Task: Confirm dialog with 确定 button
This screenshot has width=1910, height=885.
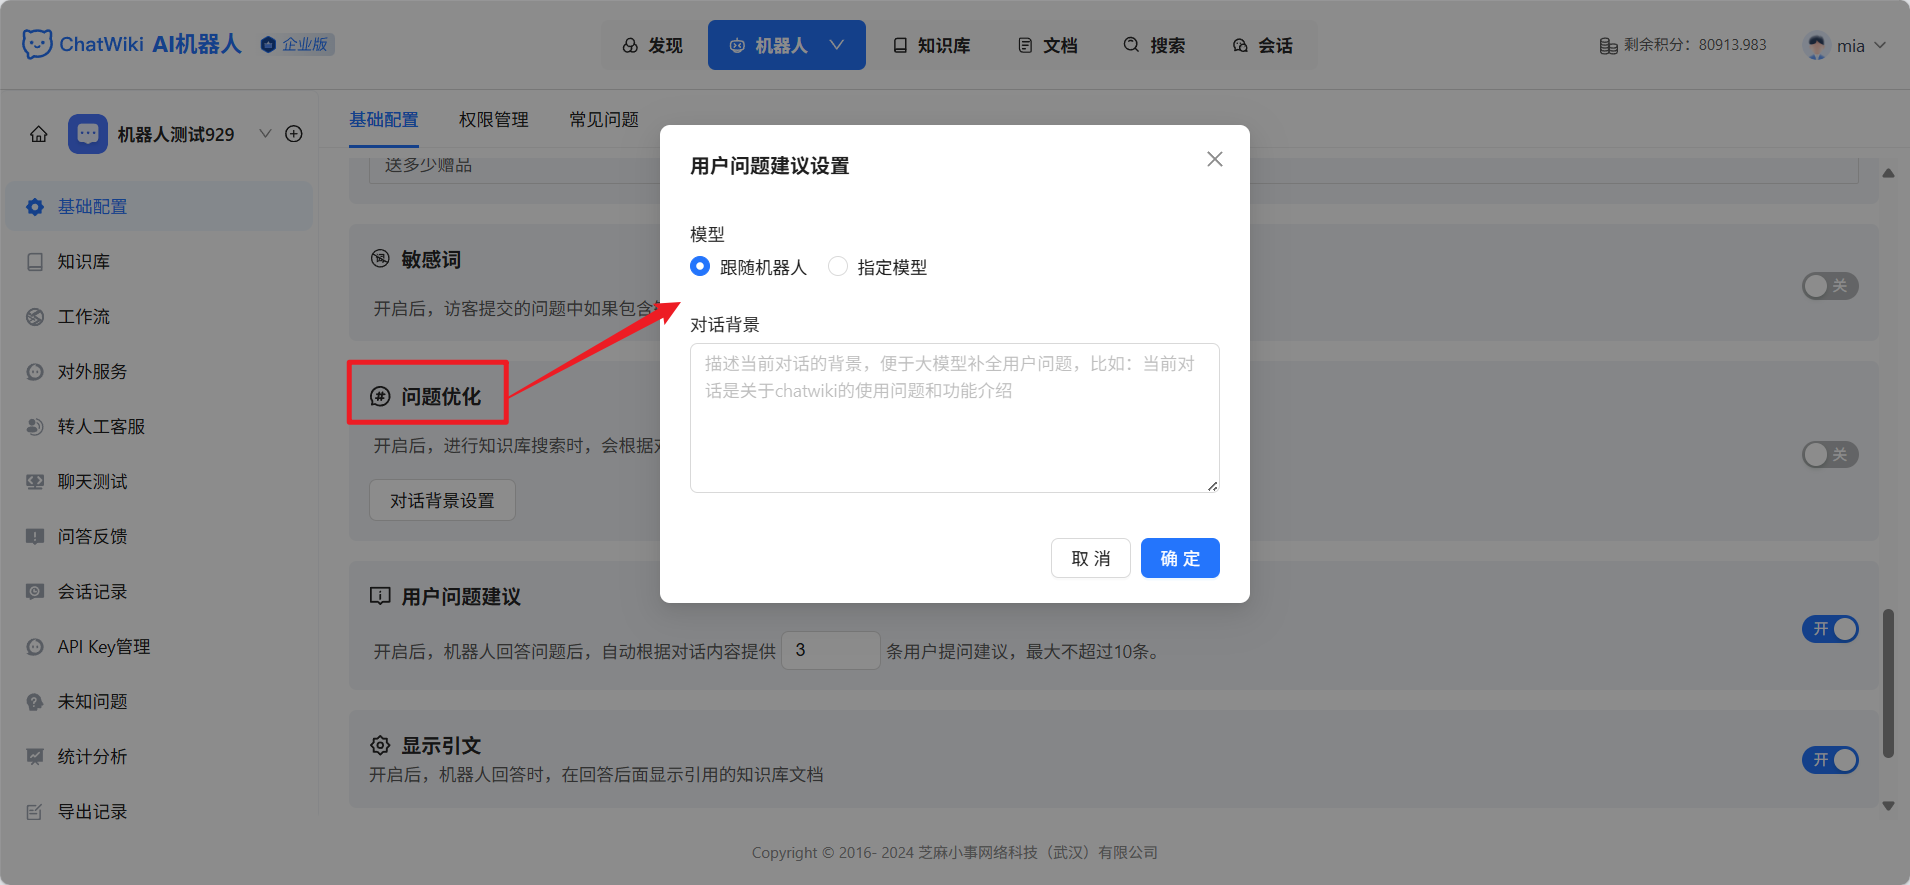Action: 1180,558
